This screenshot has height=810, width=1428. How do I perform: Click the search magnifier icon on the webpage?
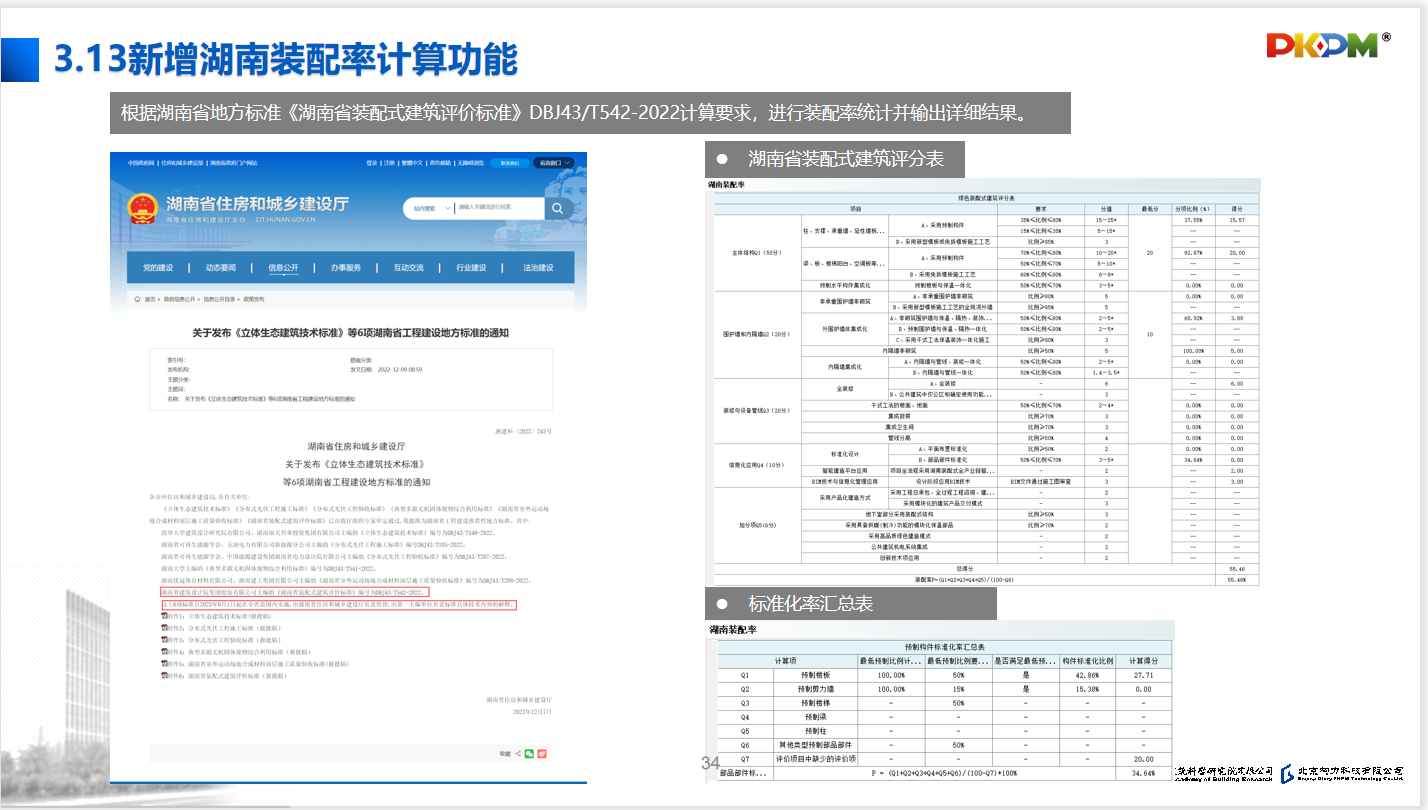tap(559, 208)
